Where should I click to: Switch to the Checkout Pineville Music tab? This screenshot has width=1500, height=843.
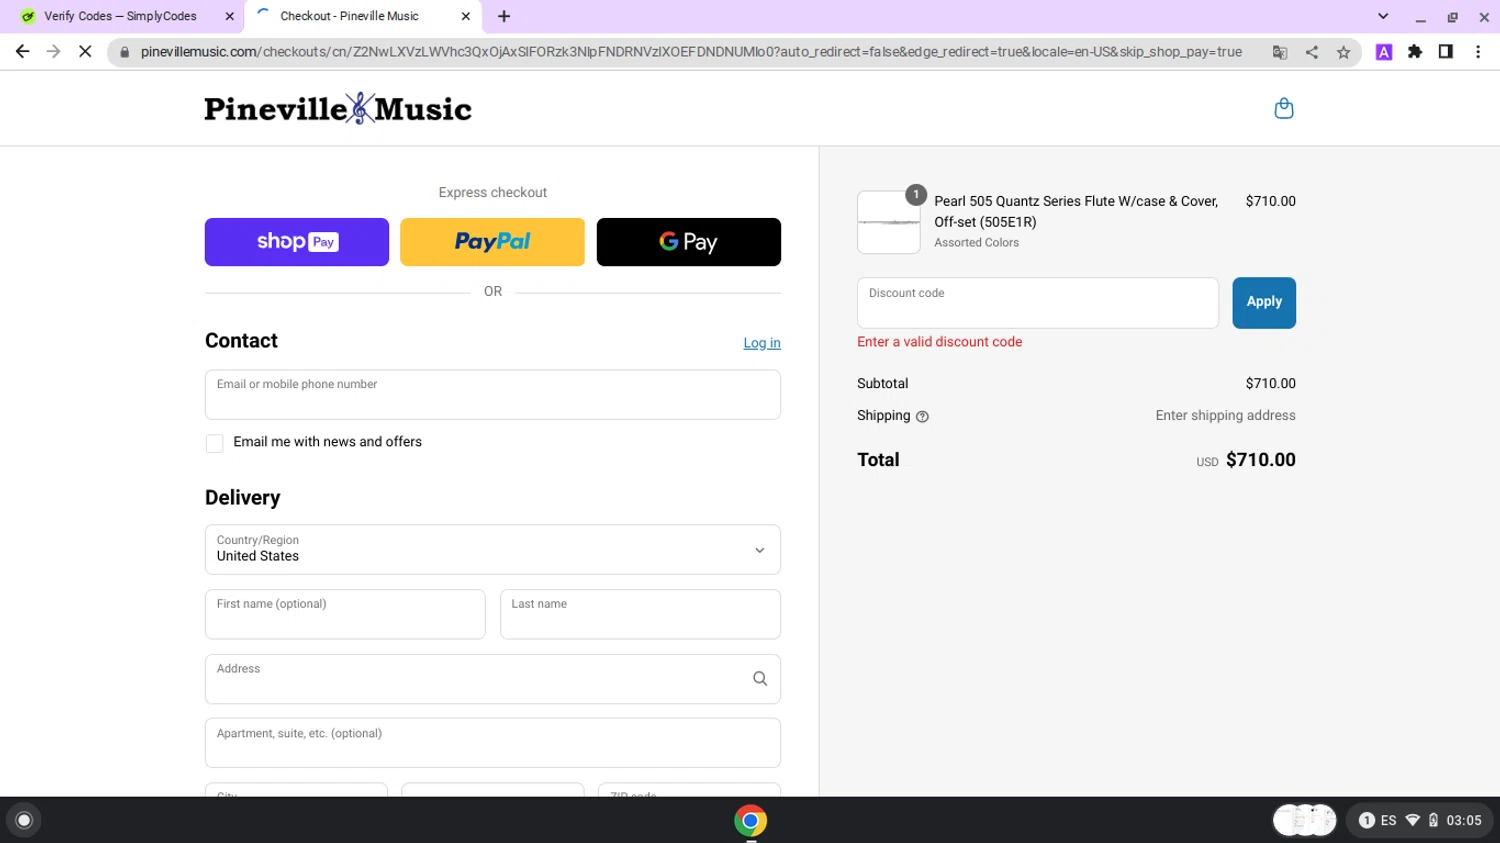point(362,16)
